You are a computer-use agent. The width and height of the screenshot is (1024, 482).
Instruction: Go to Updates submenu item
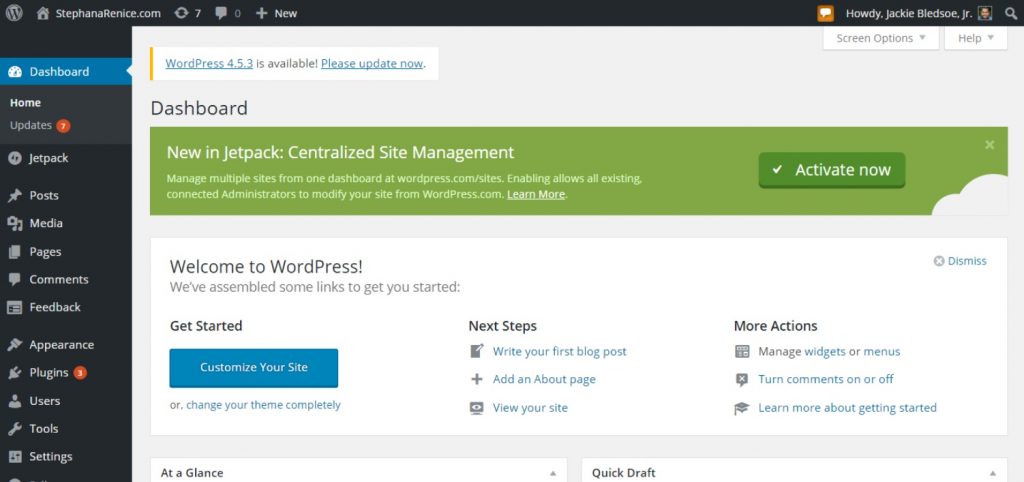tap(31, 125)
